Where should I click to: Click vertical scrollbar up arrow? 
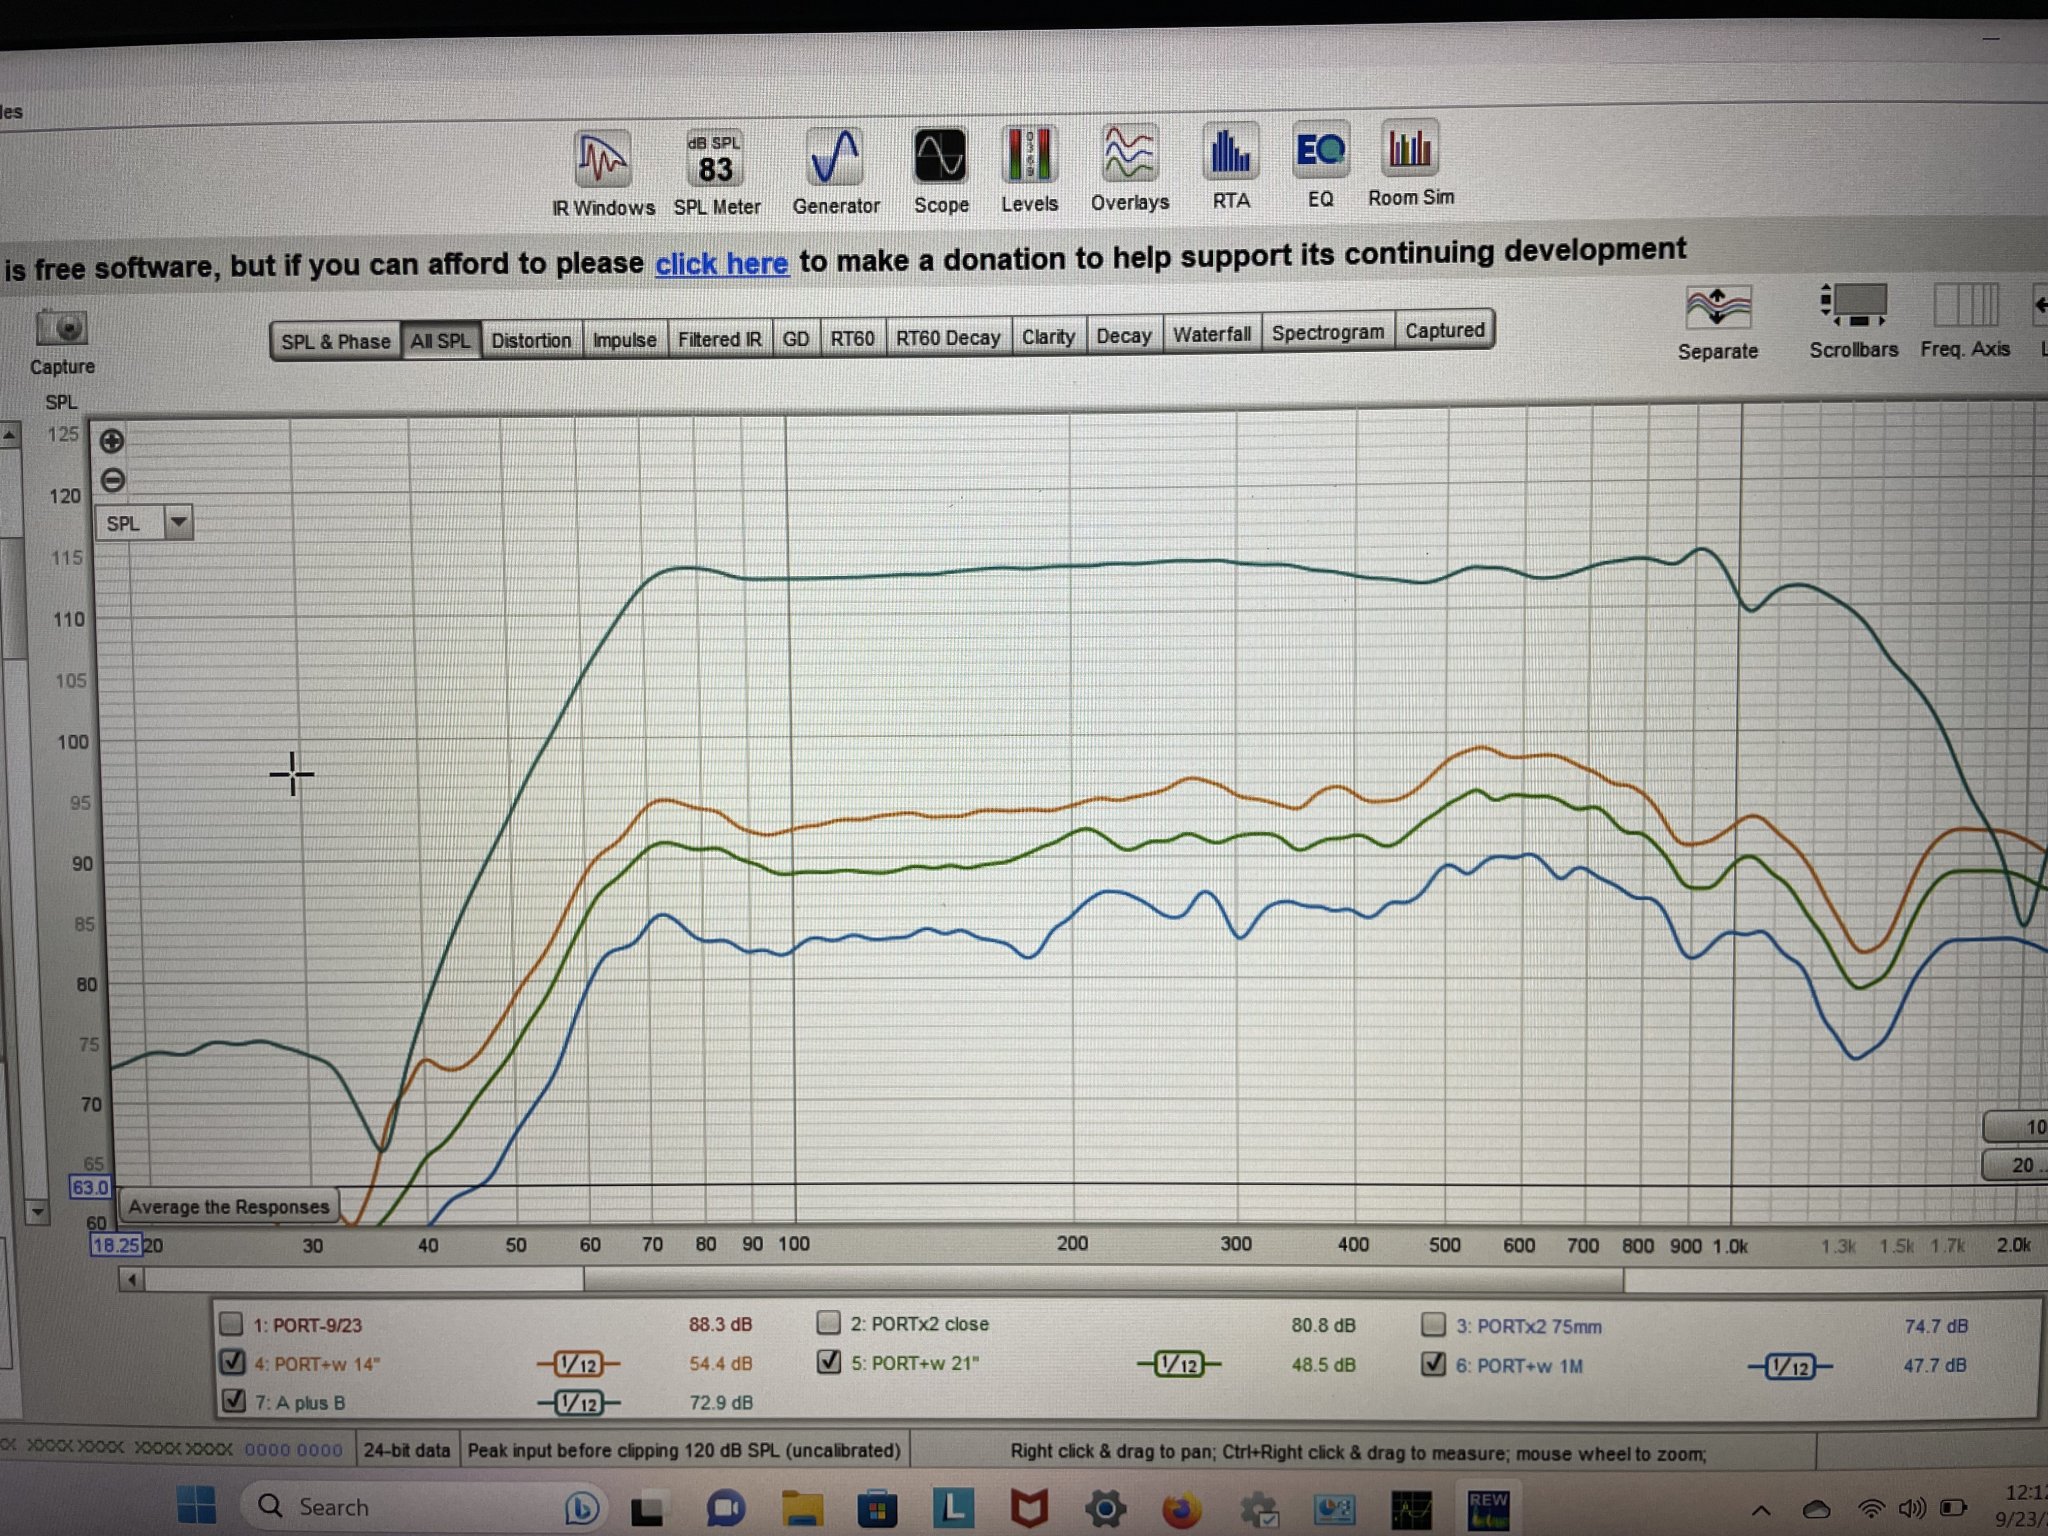[x=9, y=435]
